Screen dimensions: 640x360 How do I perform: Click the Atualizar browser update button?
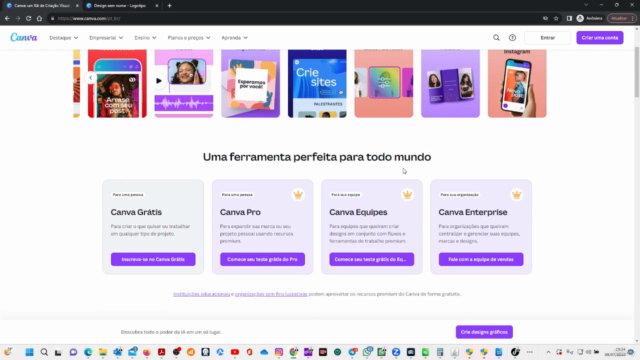click(621, 18)
